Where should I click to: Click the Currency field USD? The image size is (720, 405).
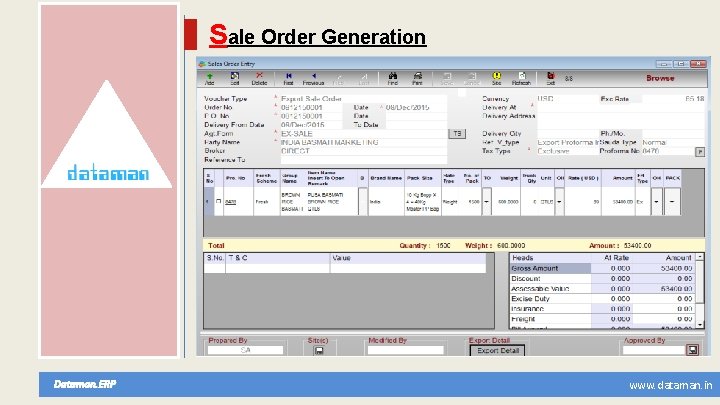tap(568, 99)
